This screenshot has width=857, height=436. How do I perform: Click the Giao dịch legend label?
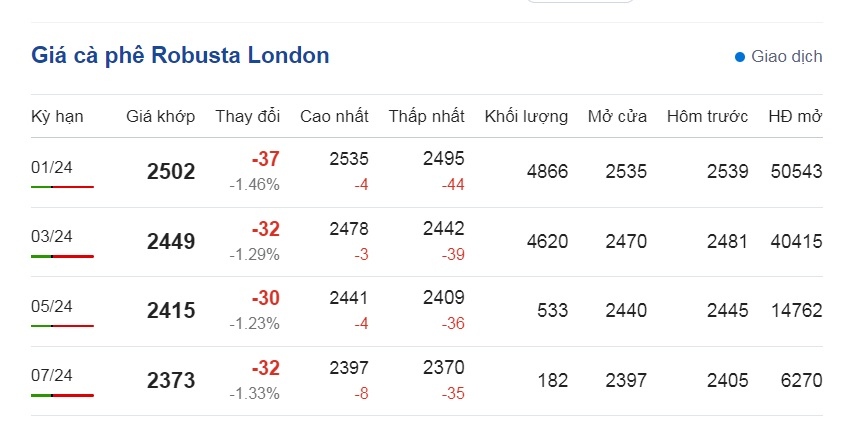787,56
